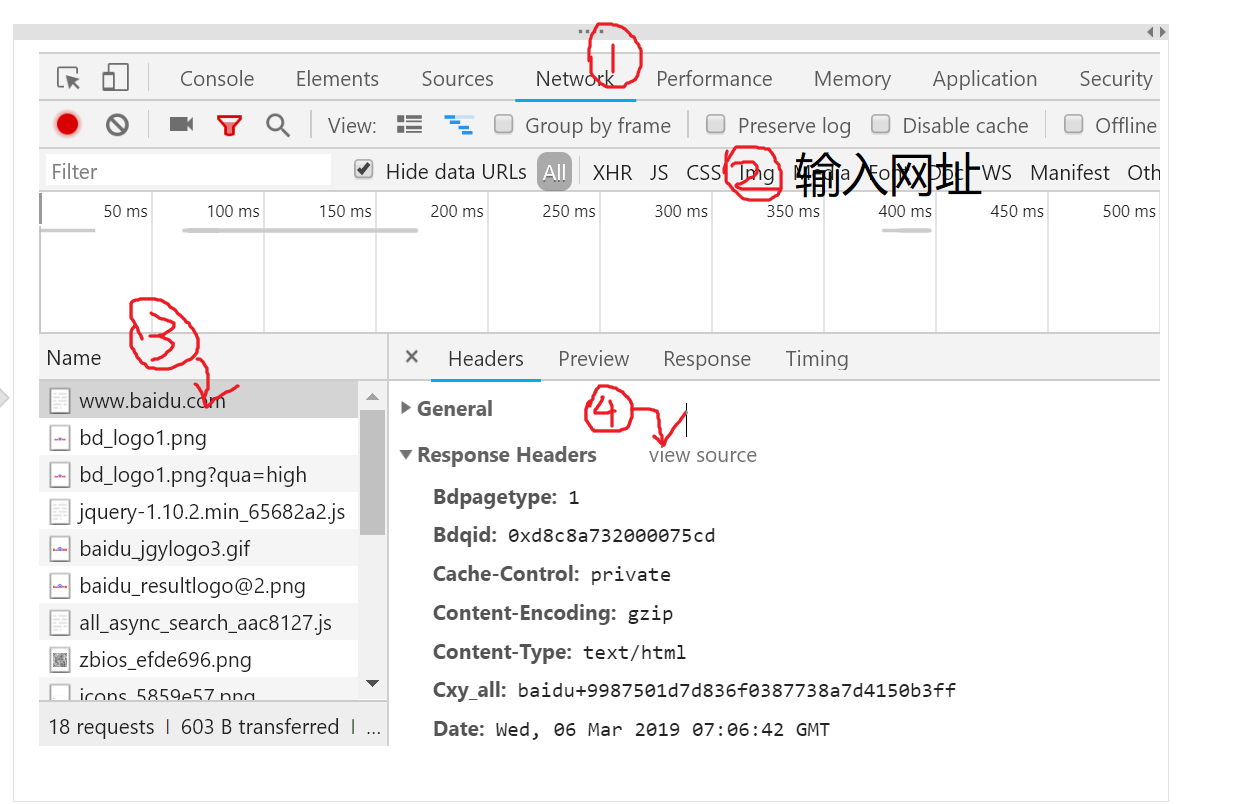Filter requests by JS
Viewport: 1246px width, 804px height.
(x=659, y=172)
